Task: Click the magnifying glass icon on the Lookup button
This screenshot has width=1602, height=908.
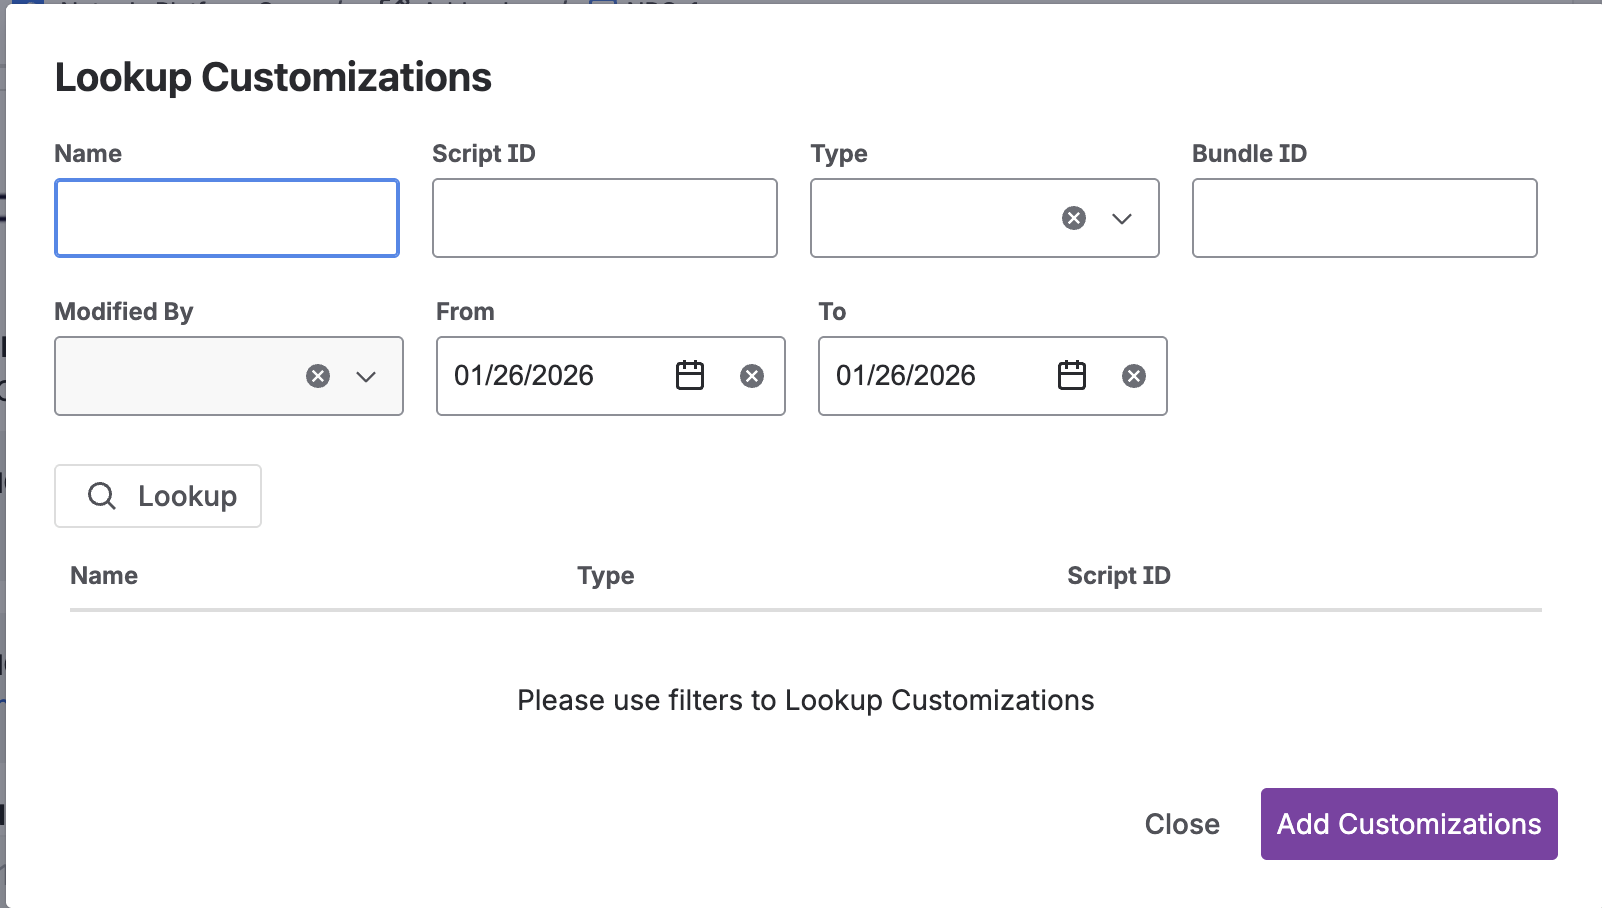Action: pyautogui.click(x=101, y=495)
